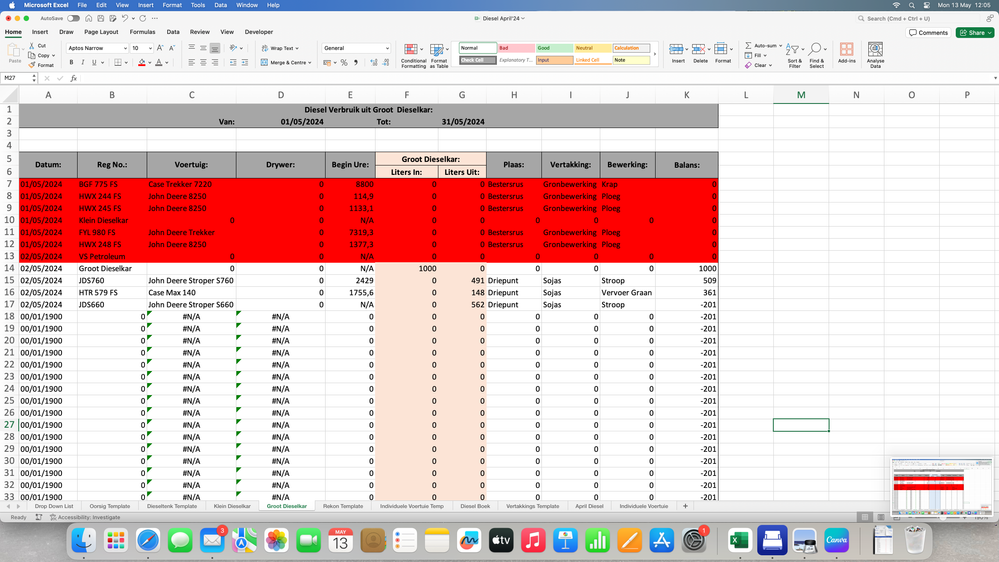Image resolution: width=999 pixels, height=562 pixels.
Task: Open the Developer ribbon tab
Action: tap(259, 32)
